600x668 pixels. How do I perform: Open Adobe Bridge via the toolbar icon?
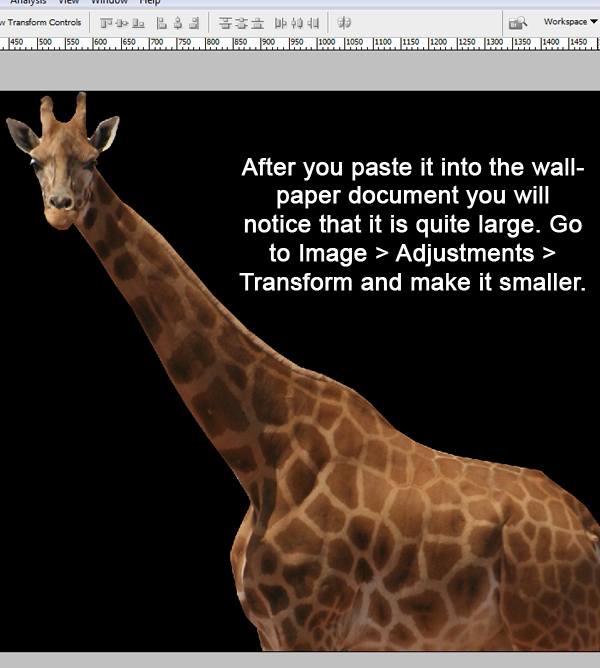[518, 23]
